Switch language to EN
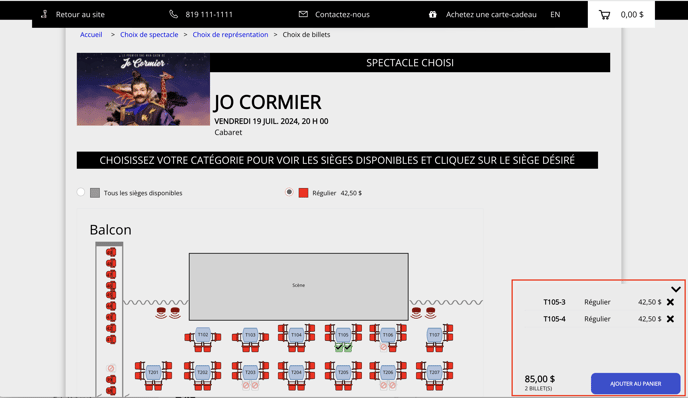The width and height of the screenshot is (688, 398). [555, 14]
